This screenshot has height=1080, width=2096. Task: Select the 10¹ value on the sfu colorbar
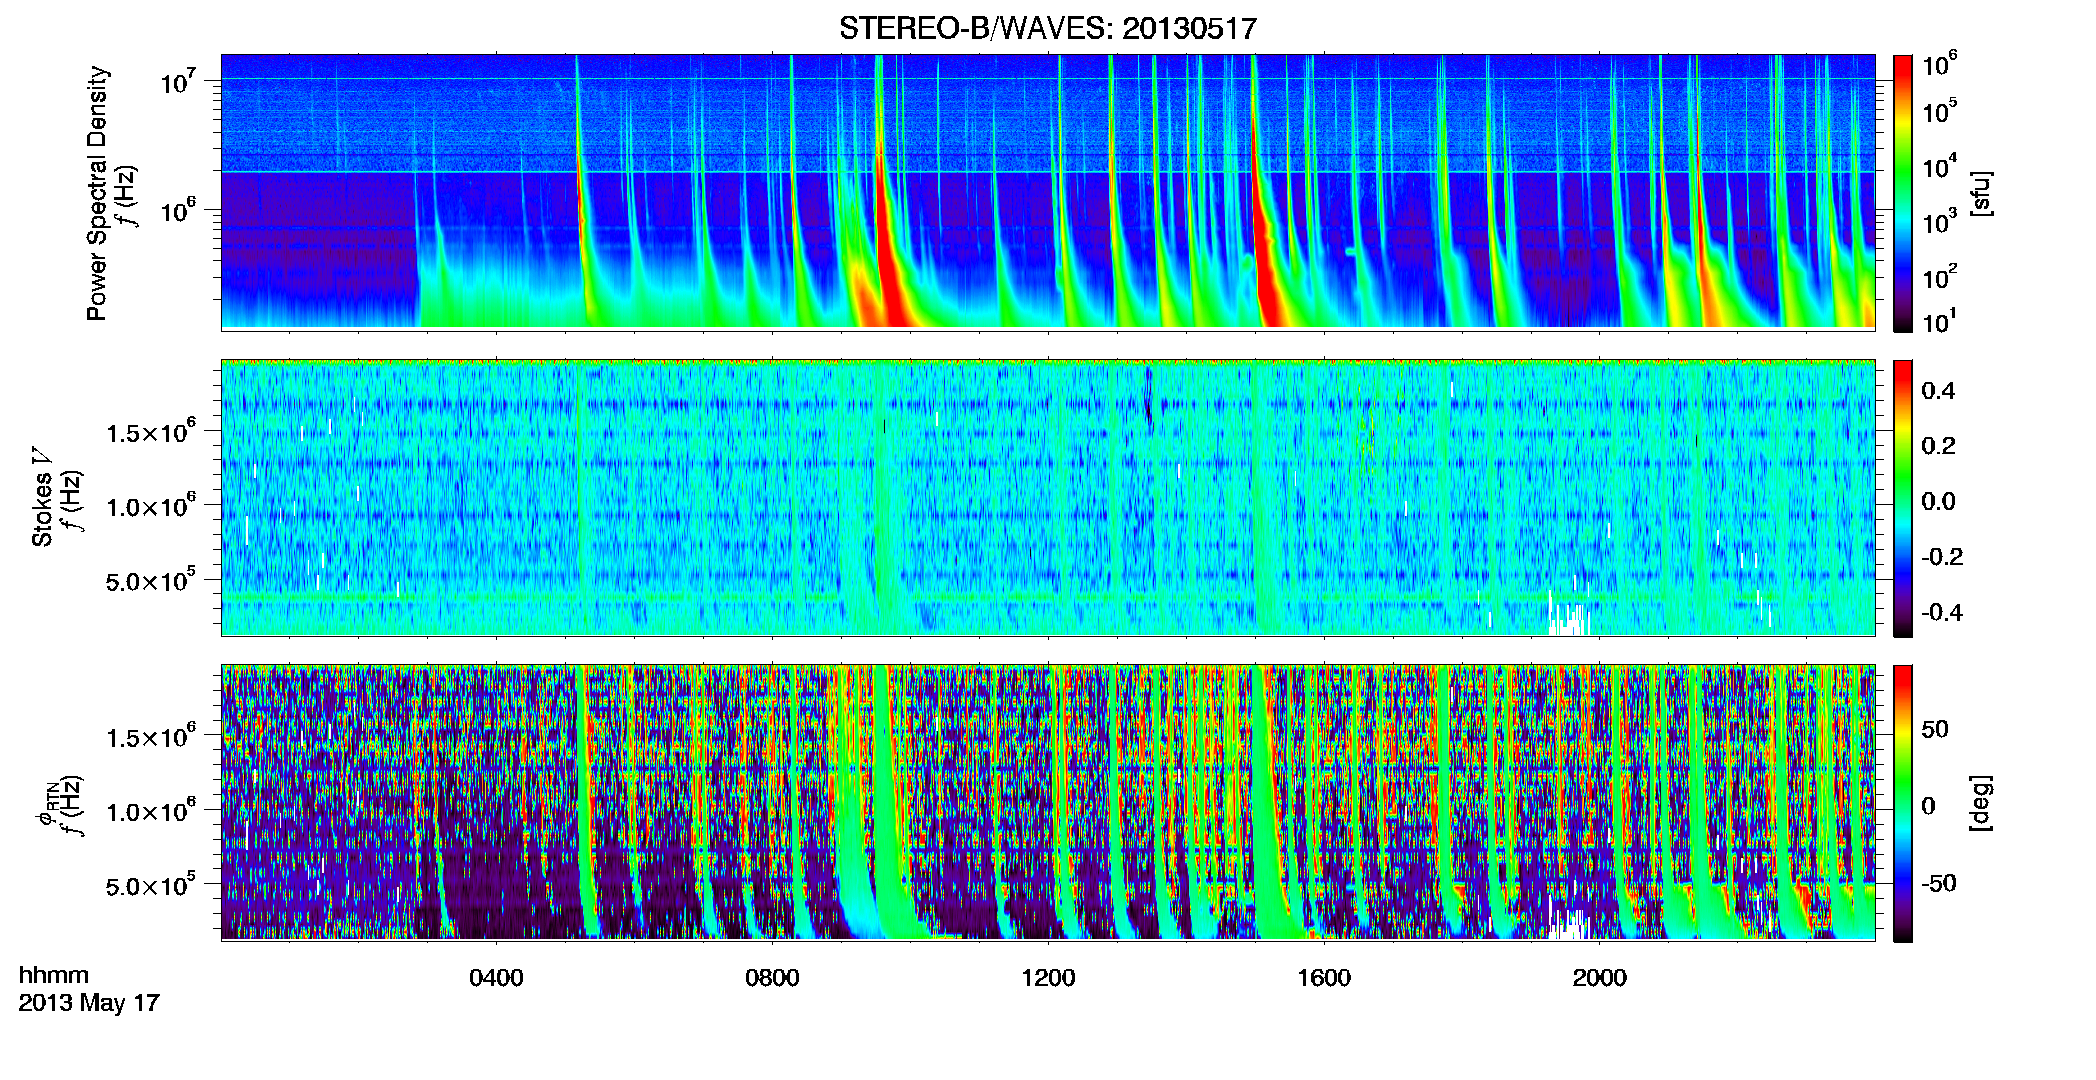(x=1940, y=322)
